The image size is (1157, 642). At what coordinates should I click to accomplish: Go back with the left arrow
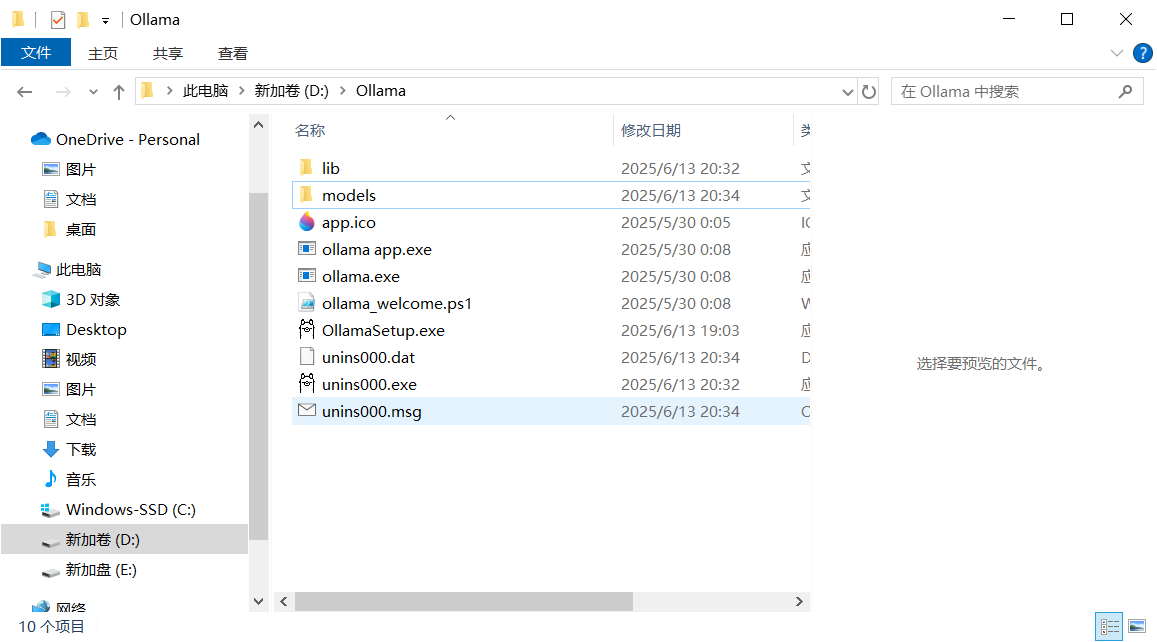click(x=24, y=92)
